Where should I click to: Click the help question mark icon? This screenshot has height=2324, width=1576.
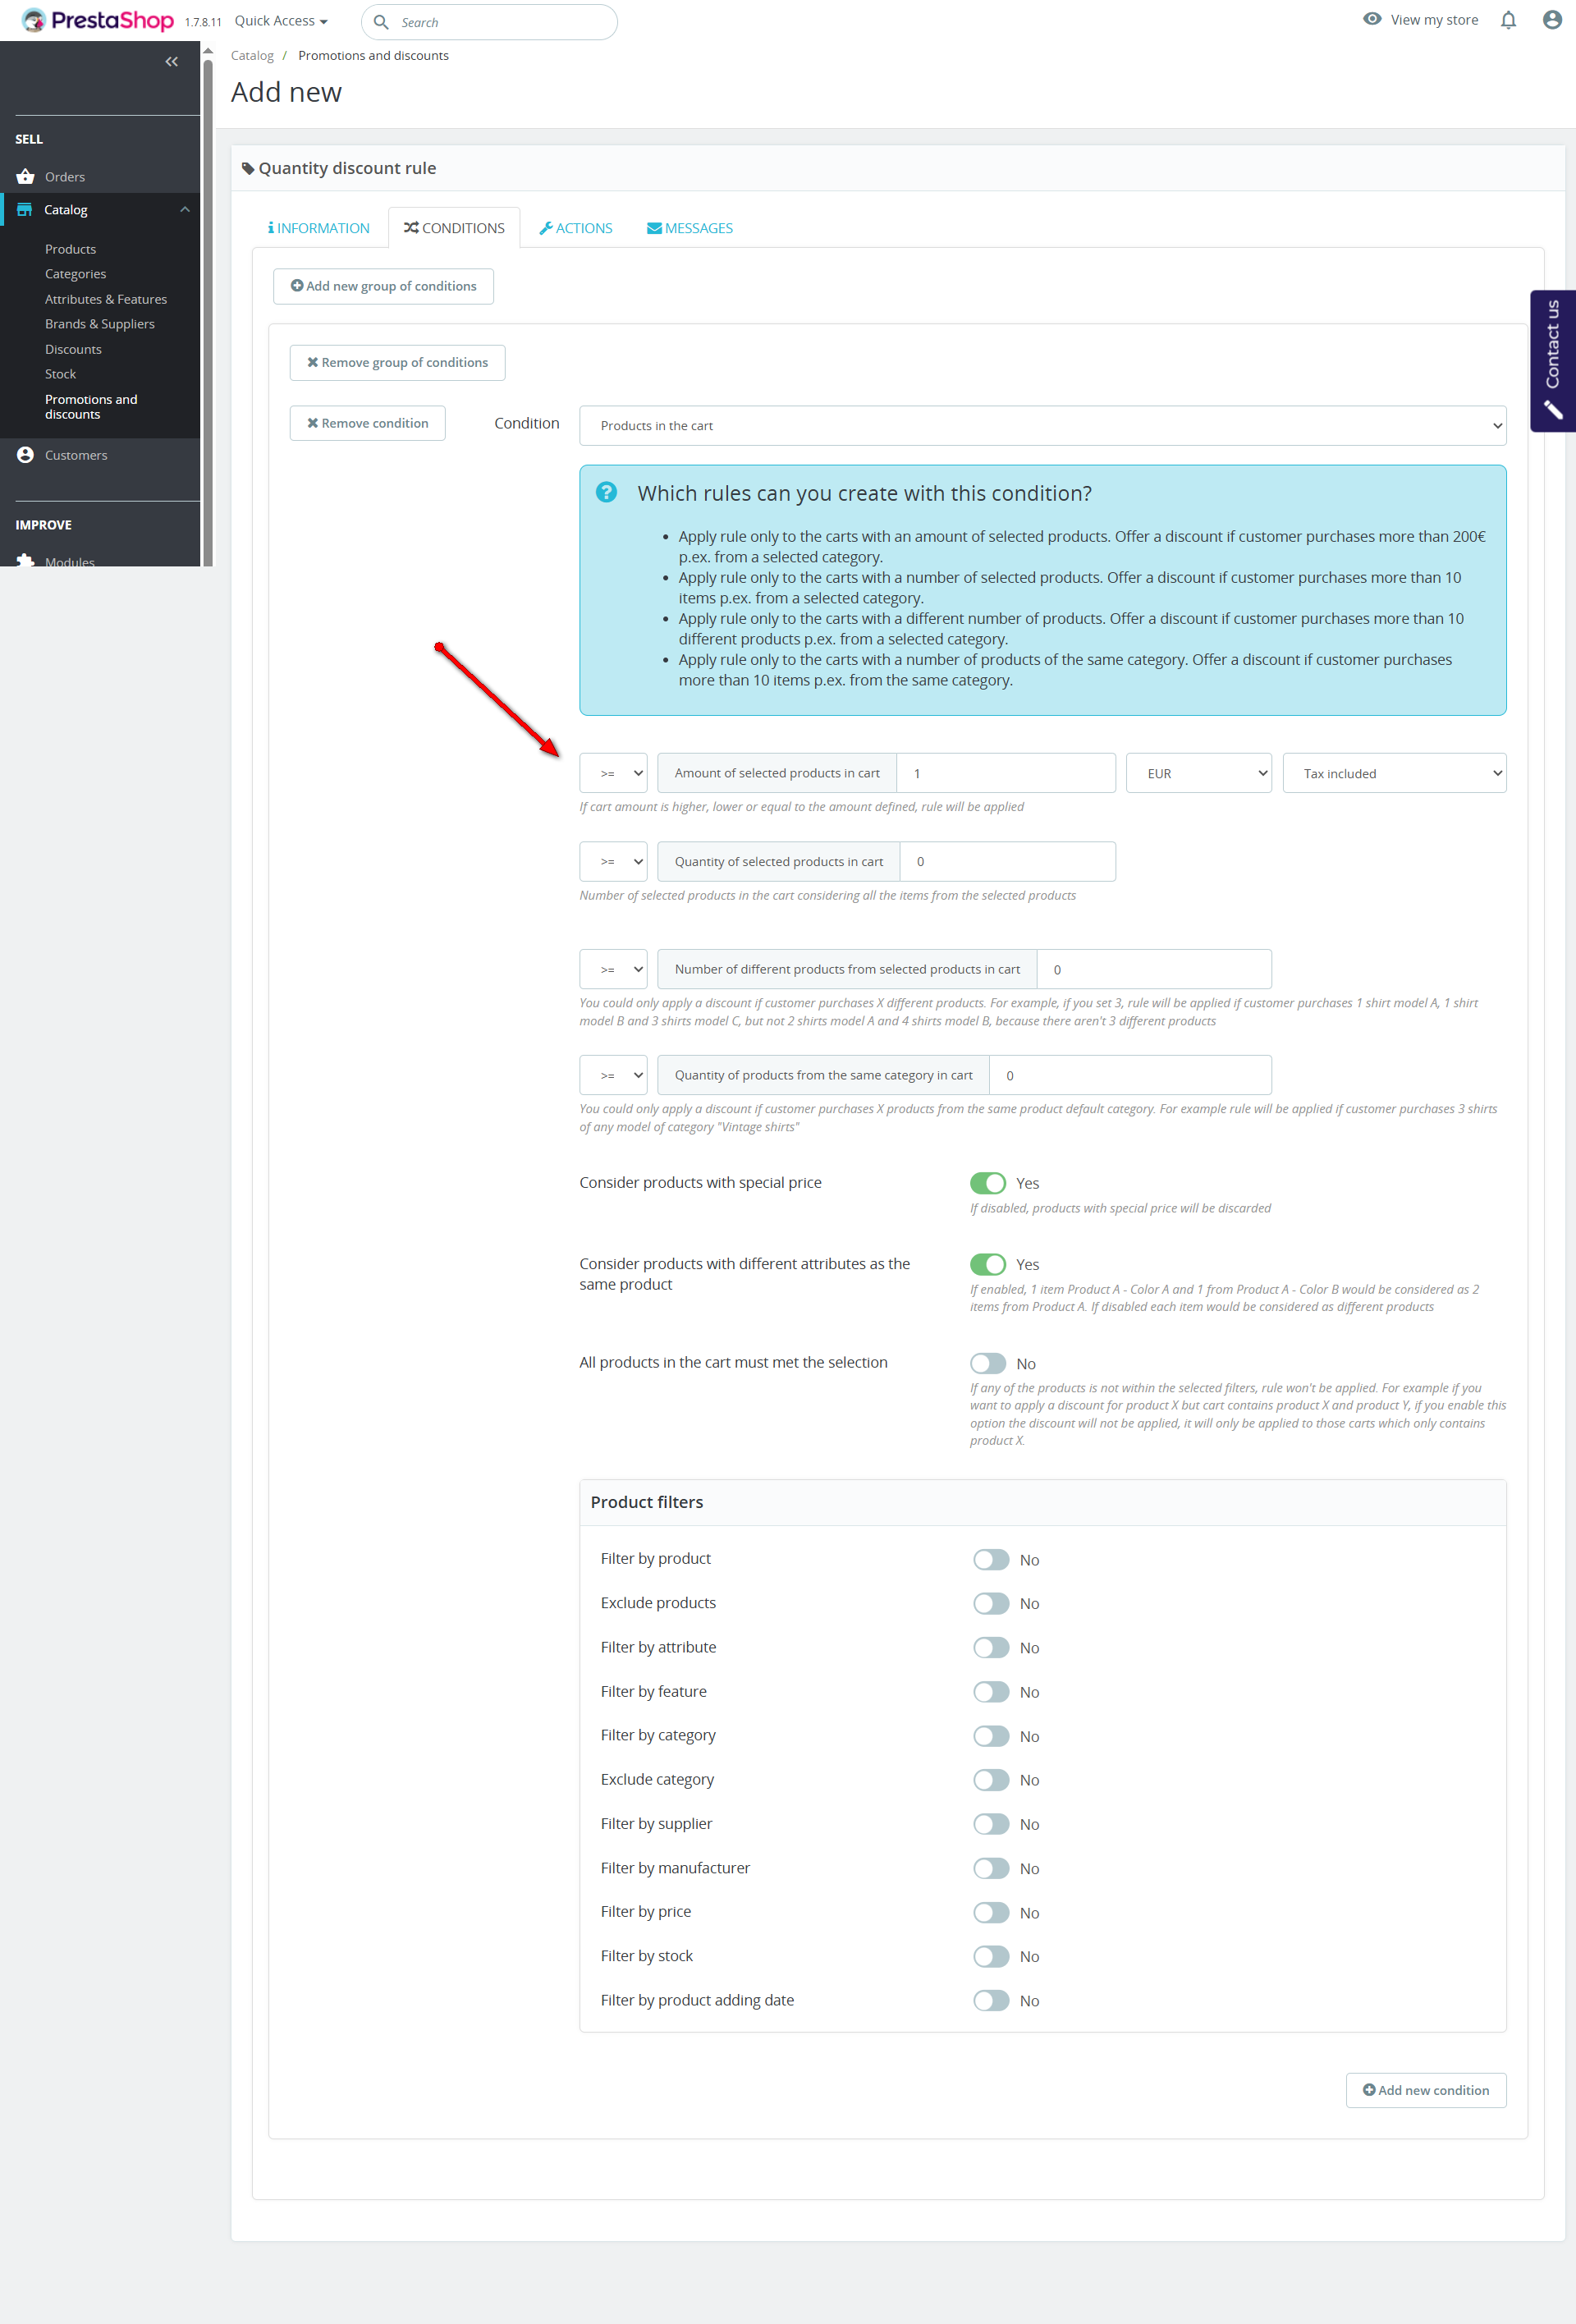[x=606, y=492]
